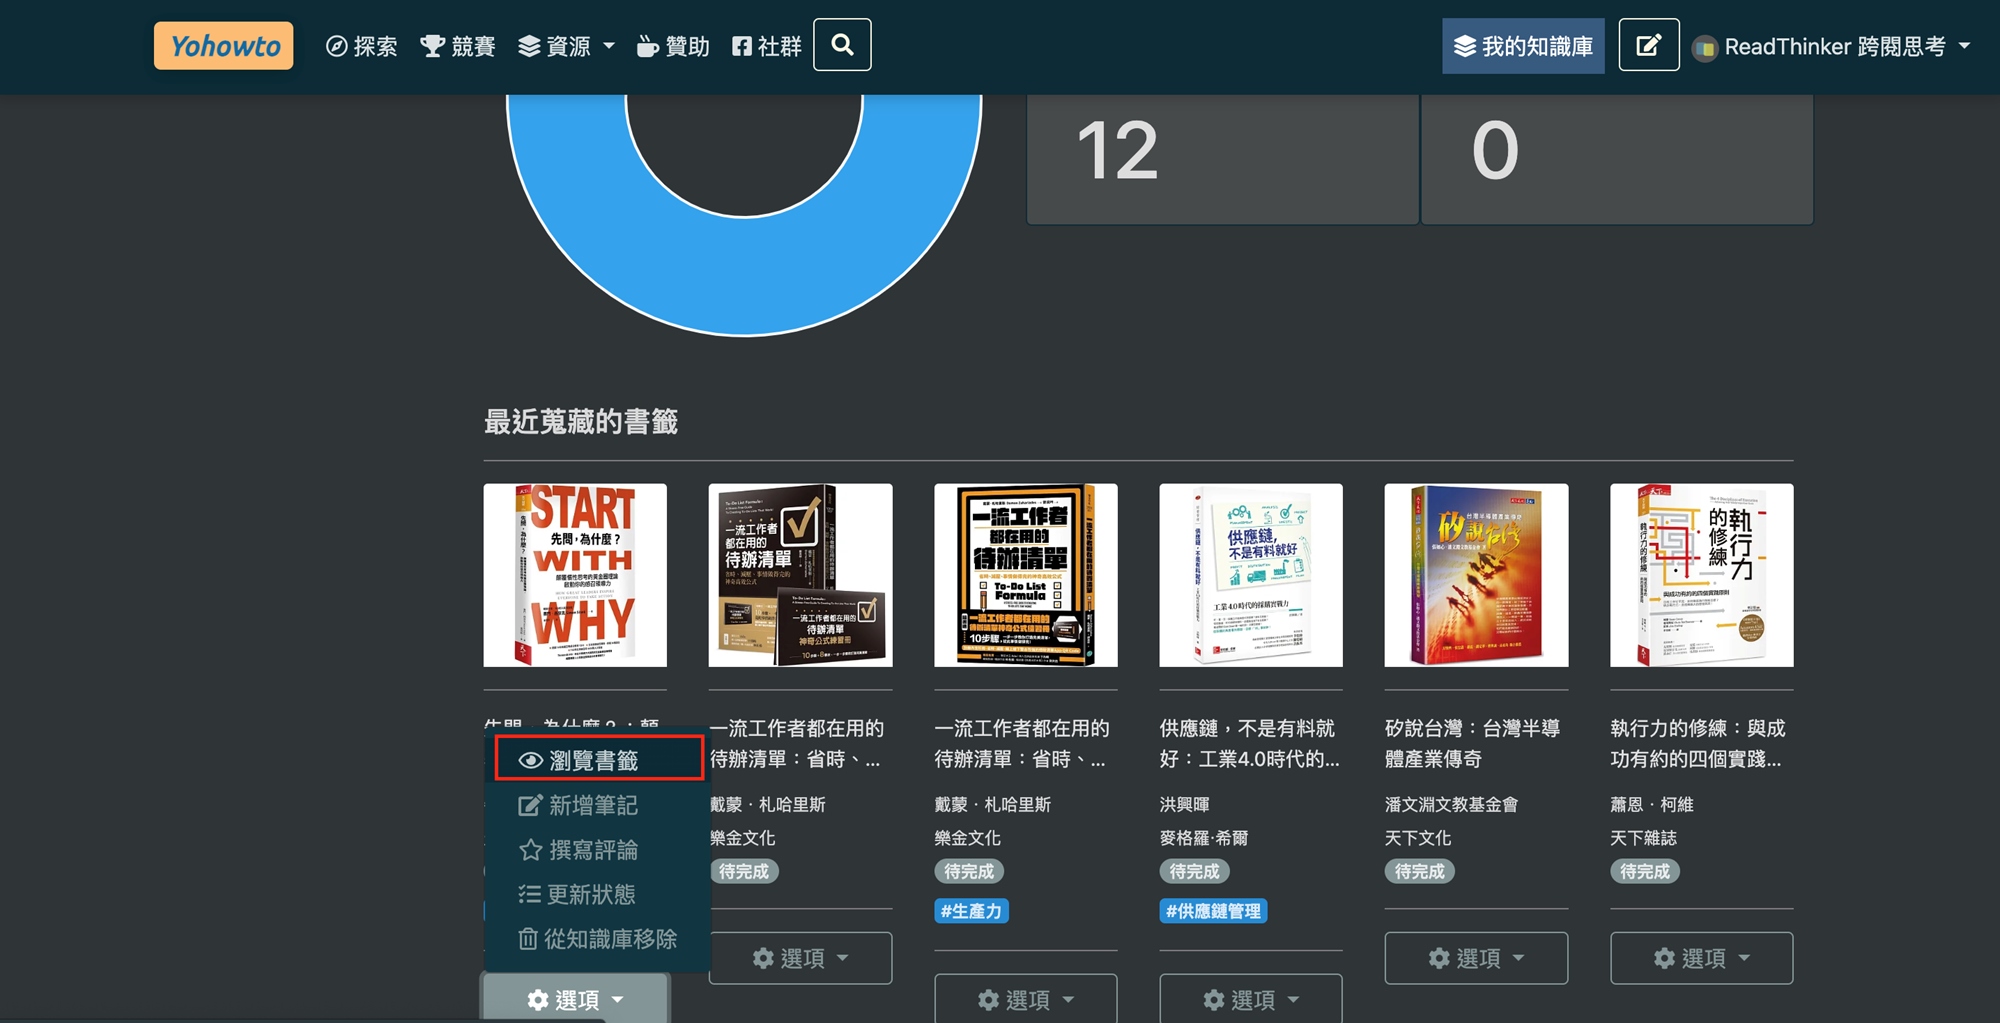Open ReadThinker 跨閱思考 user menu
Viewport: 2000px width, 1023px height.
click(x=1831, y=47)
